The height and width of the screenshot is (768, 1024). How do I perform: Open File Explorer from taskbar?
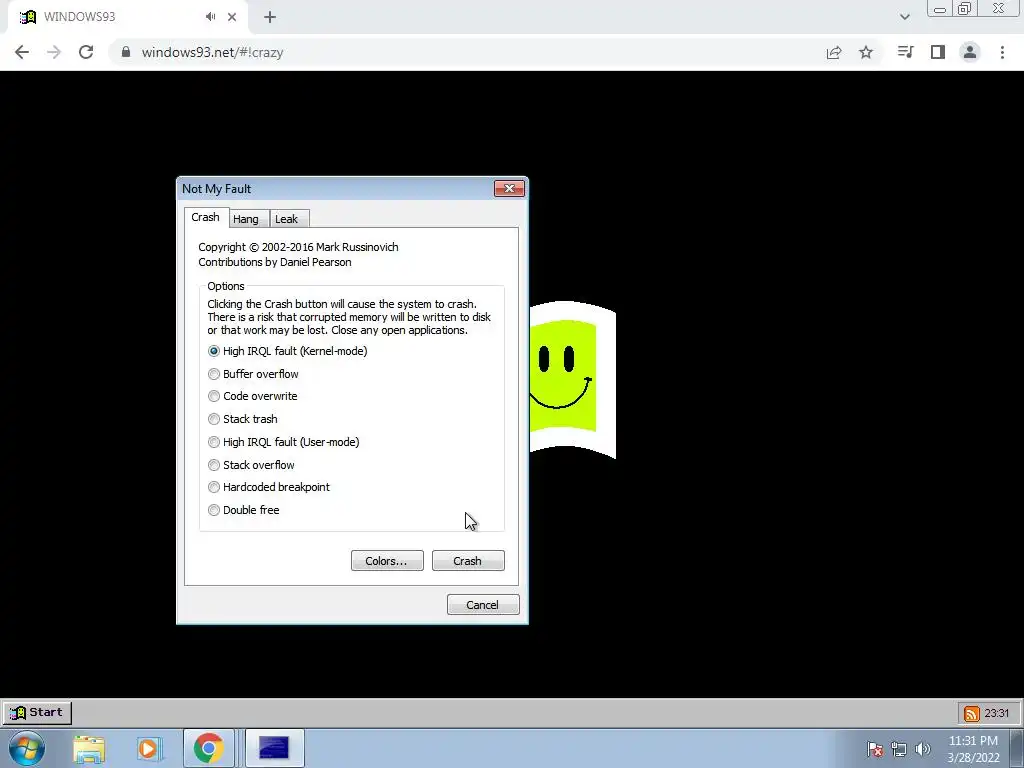pyautogui.click(x=89, y=748)
